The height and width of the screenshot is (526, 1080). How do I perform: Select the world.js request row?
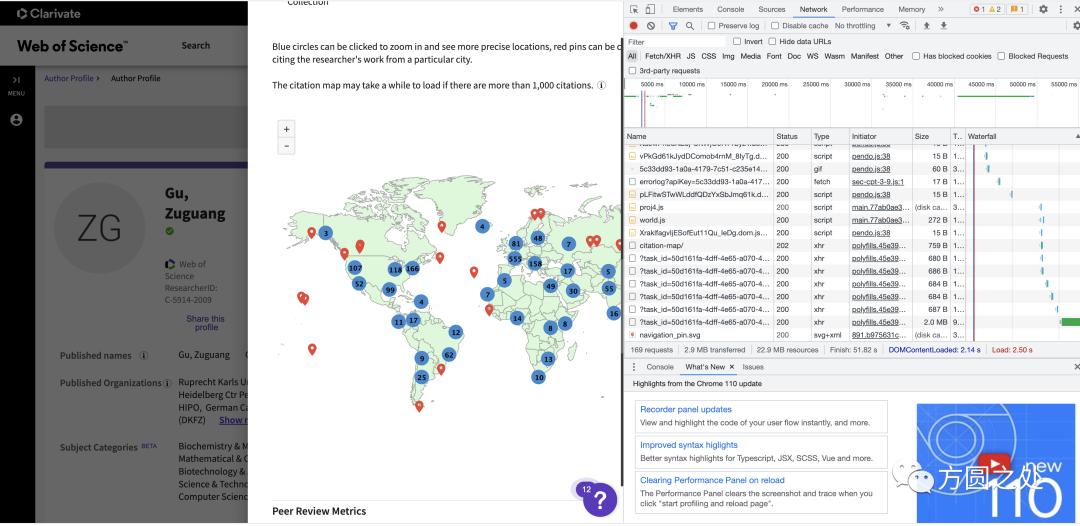(852, 220)
